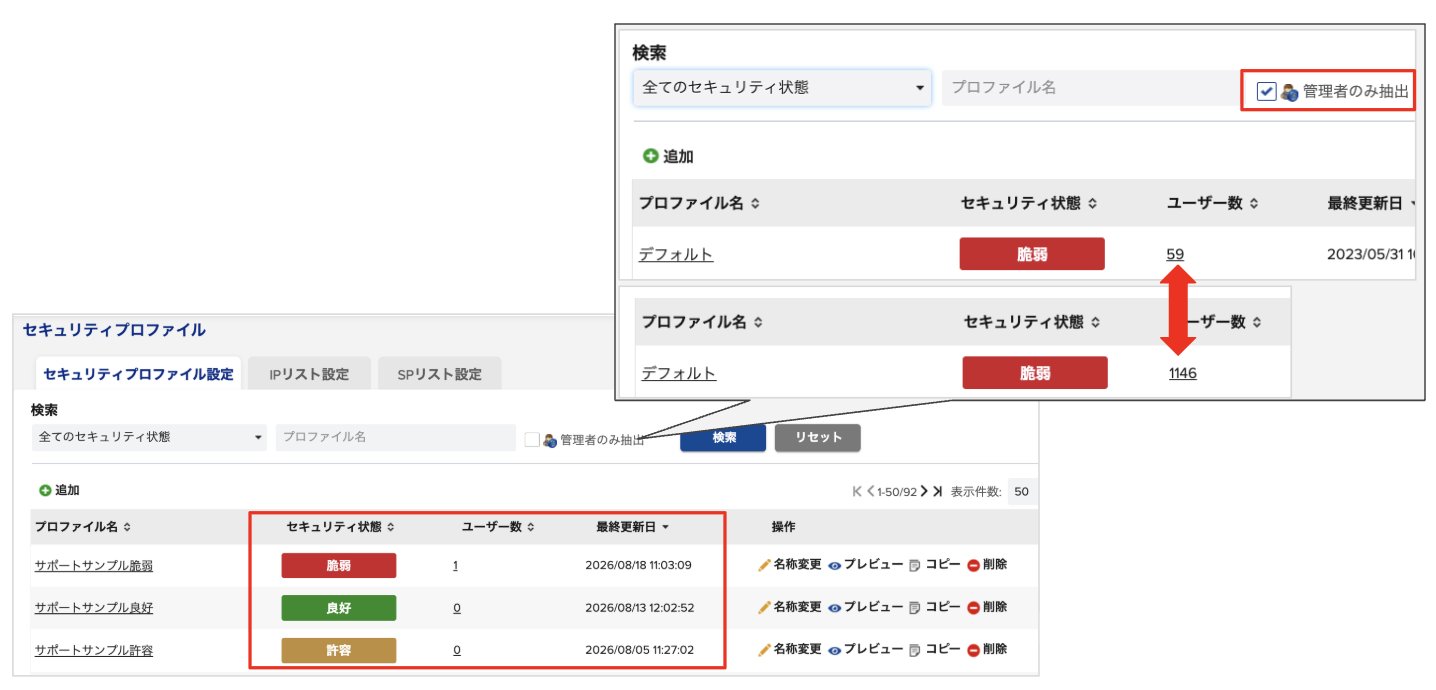This screenshot has height=690, width=1436.
Task: Click the blue 検索 button
Action: point(723,438)
